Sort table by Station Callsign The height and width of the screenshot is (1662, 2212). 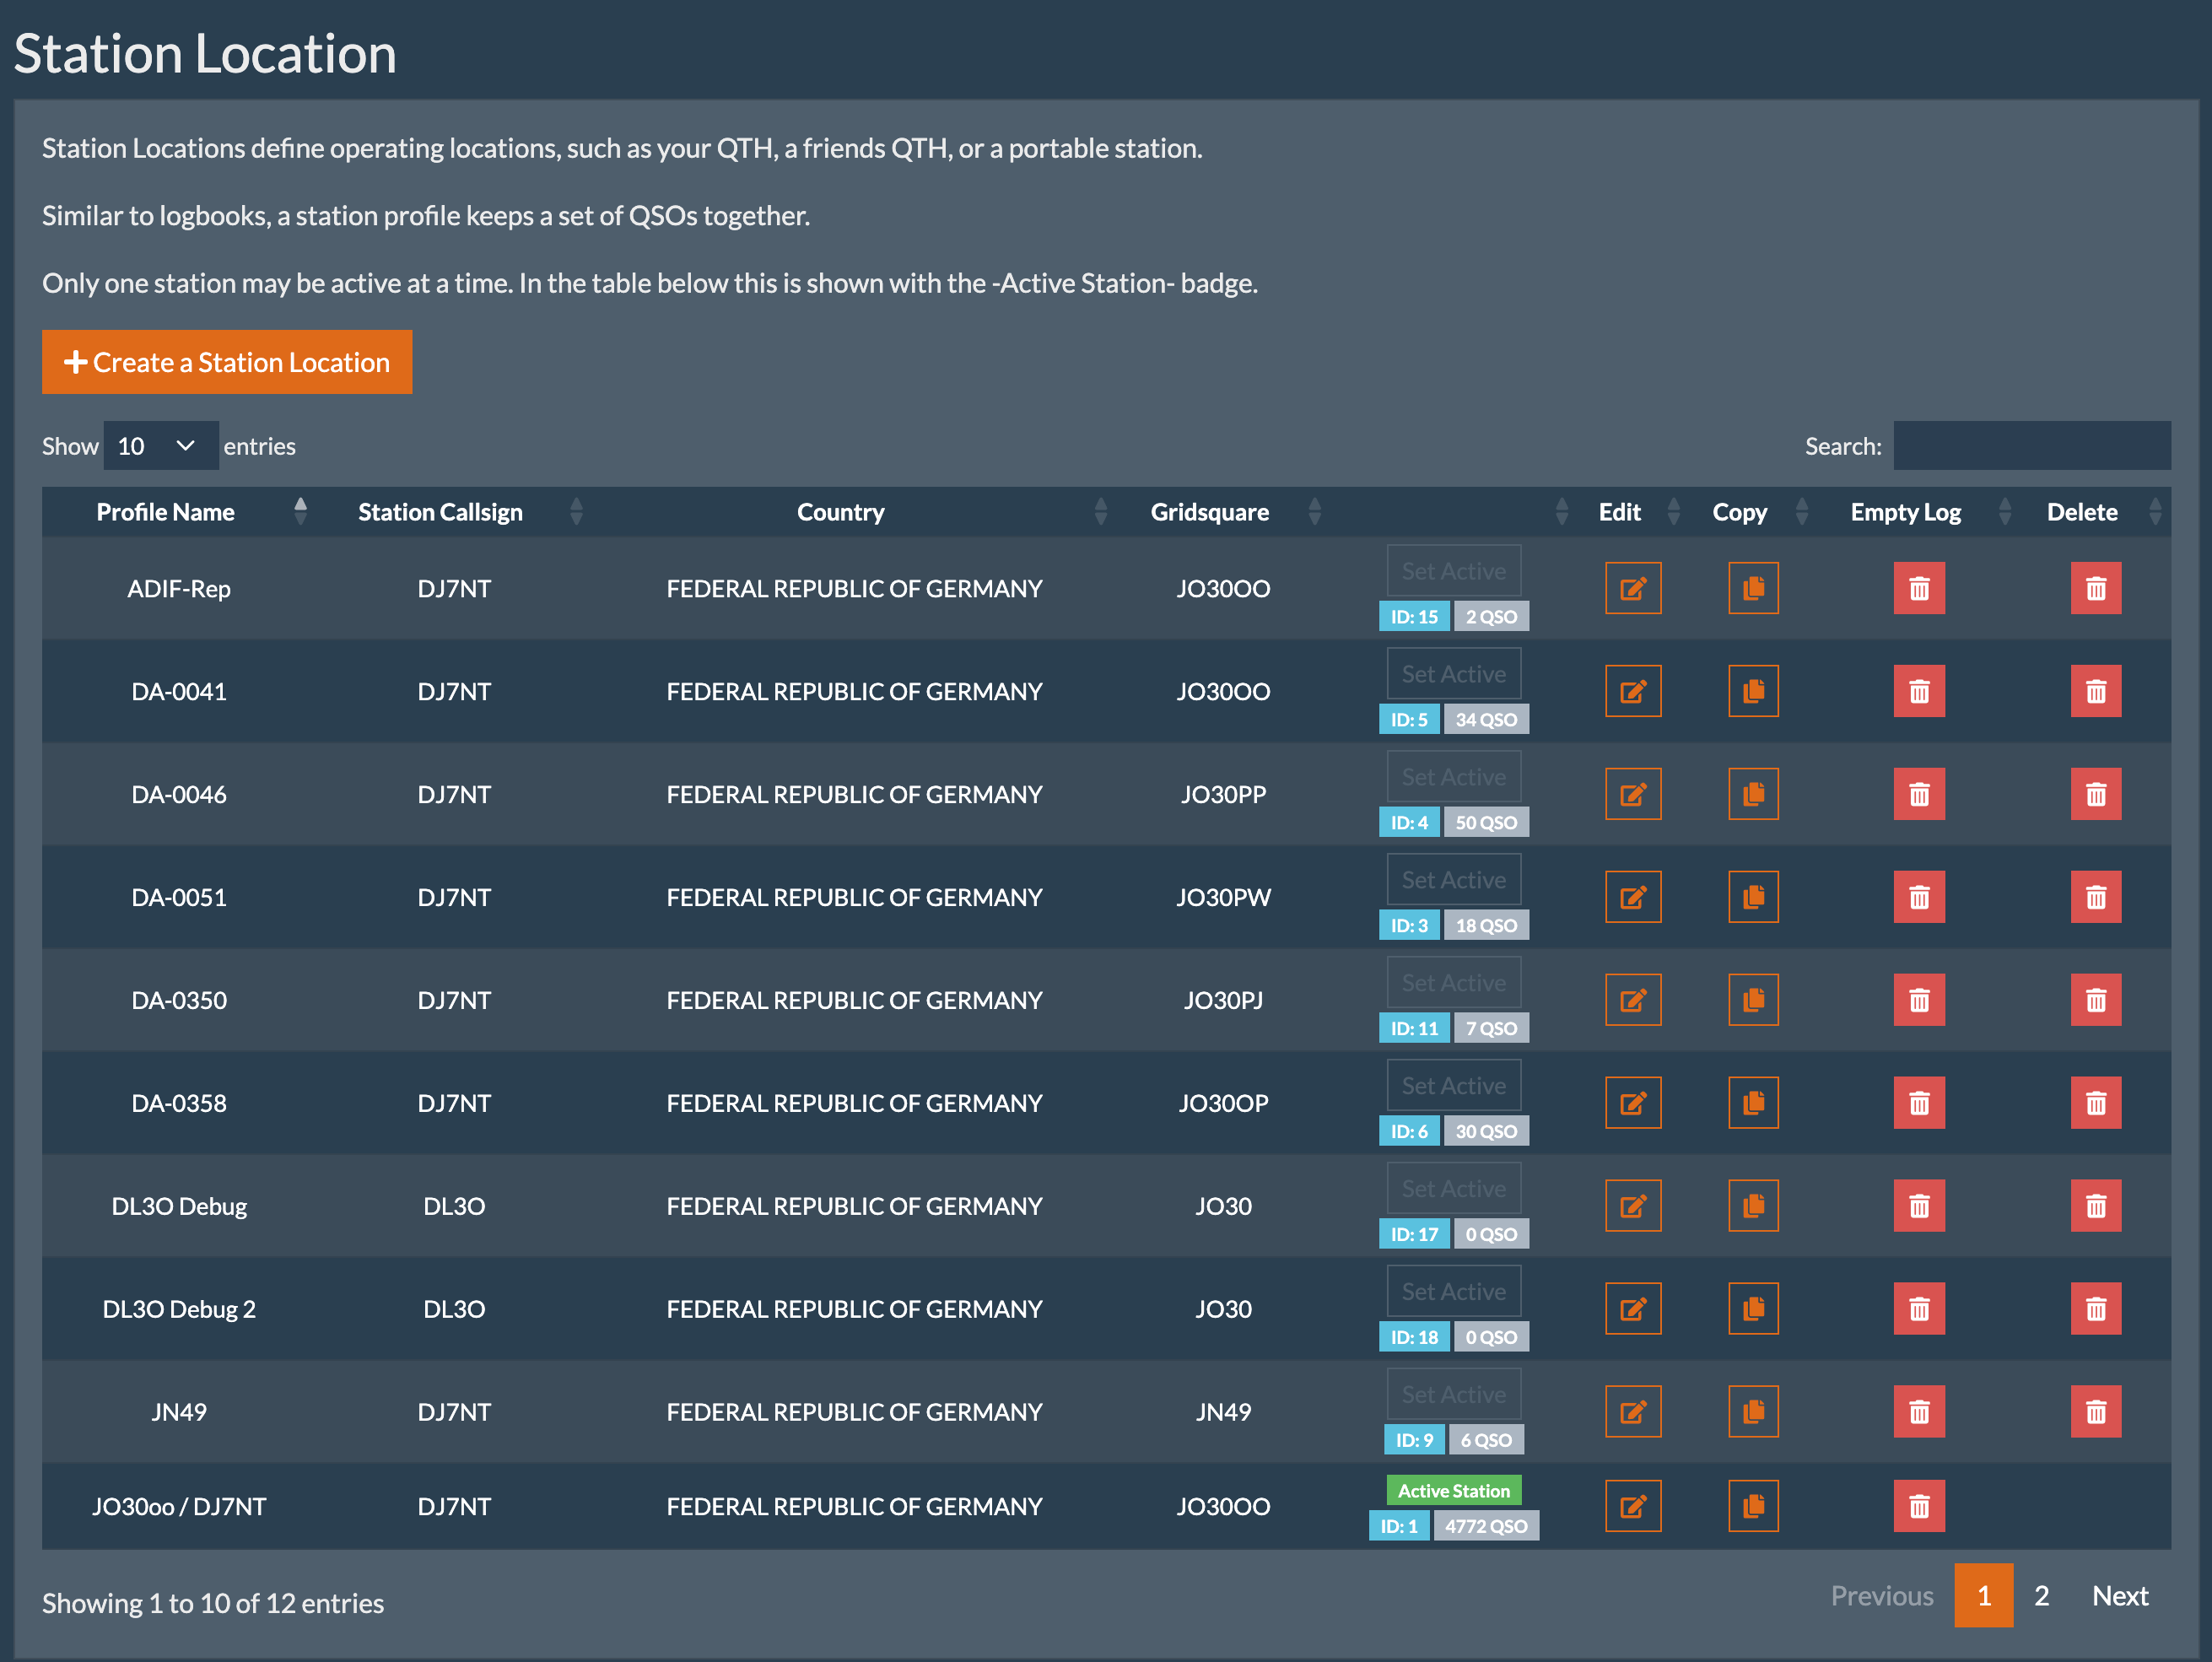[455, 512]
